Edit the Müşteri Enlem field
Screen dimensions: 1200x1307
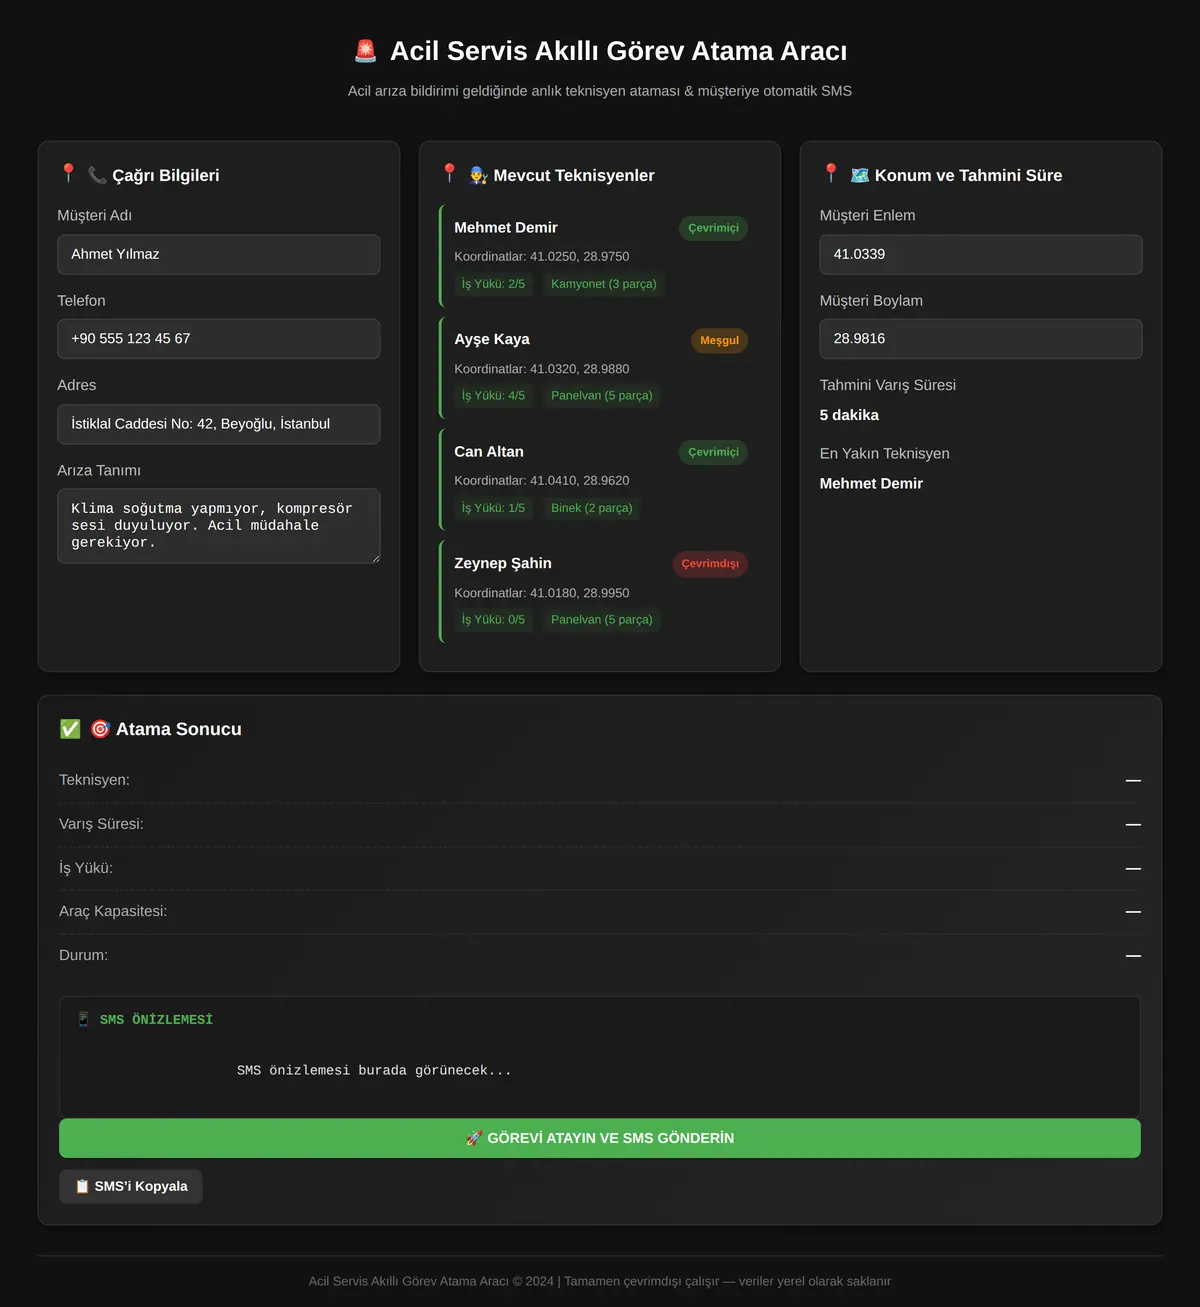(x=981, y=254)
